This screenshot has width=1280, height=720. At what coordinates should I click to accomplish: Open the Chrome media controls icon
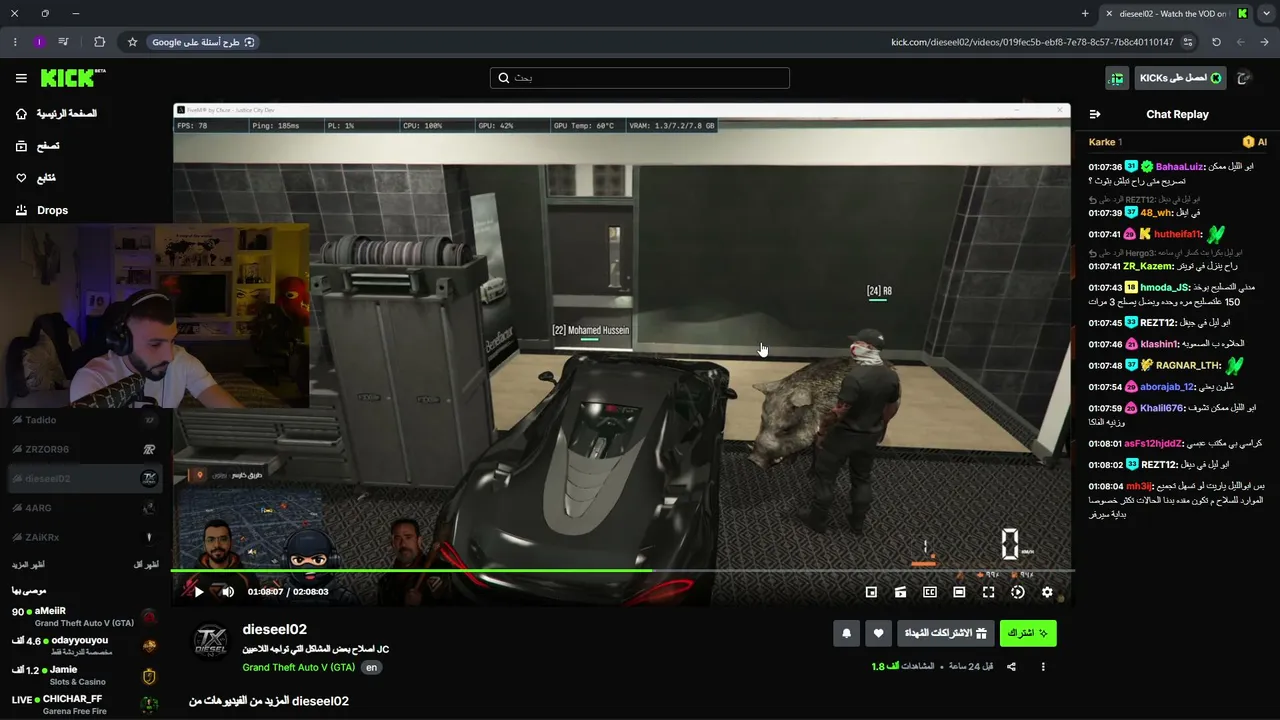click(x=63, y=42)
